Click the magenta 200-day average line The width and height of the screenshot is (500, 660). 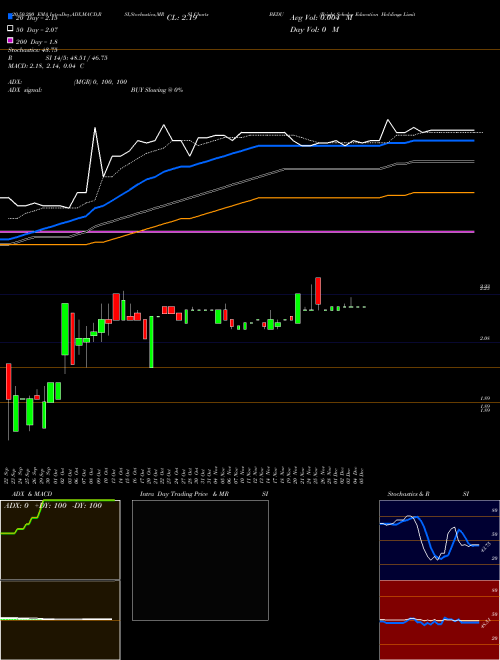237,232
